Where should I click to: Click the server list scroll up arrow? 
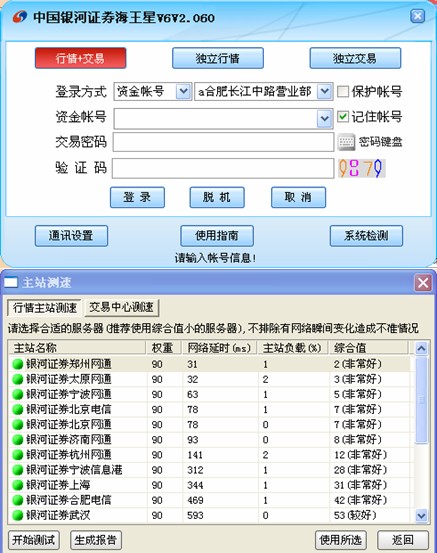point(421,348)
